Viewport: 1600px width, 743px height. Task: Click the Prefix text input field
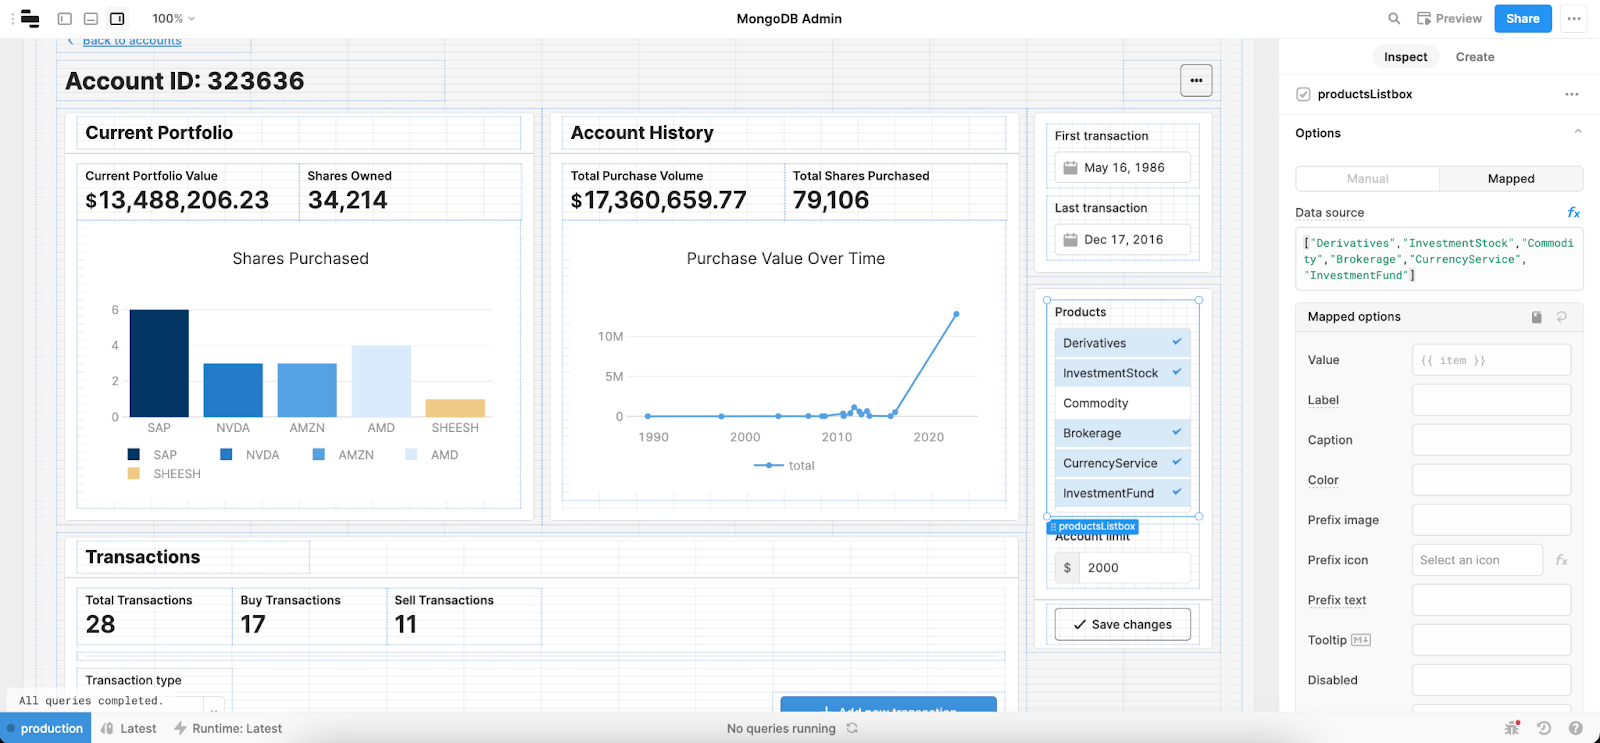coord(1491,600)
